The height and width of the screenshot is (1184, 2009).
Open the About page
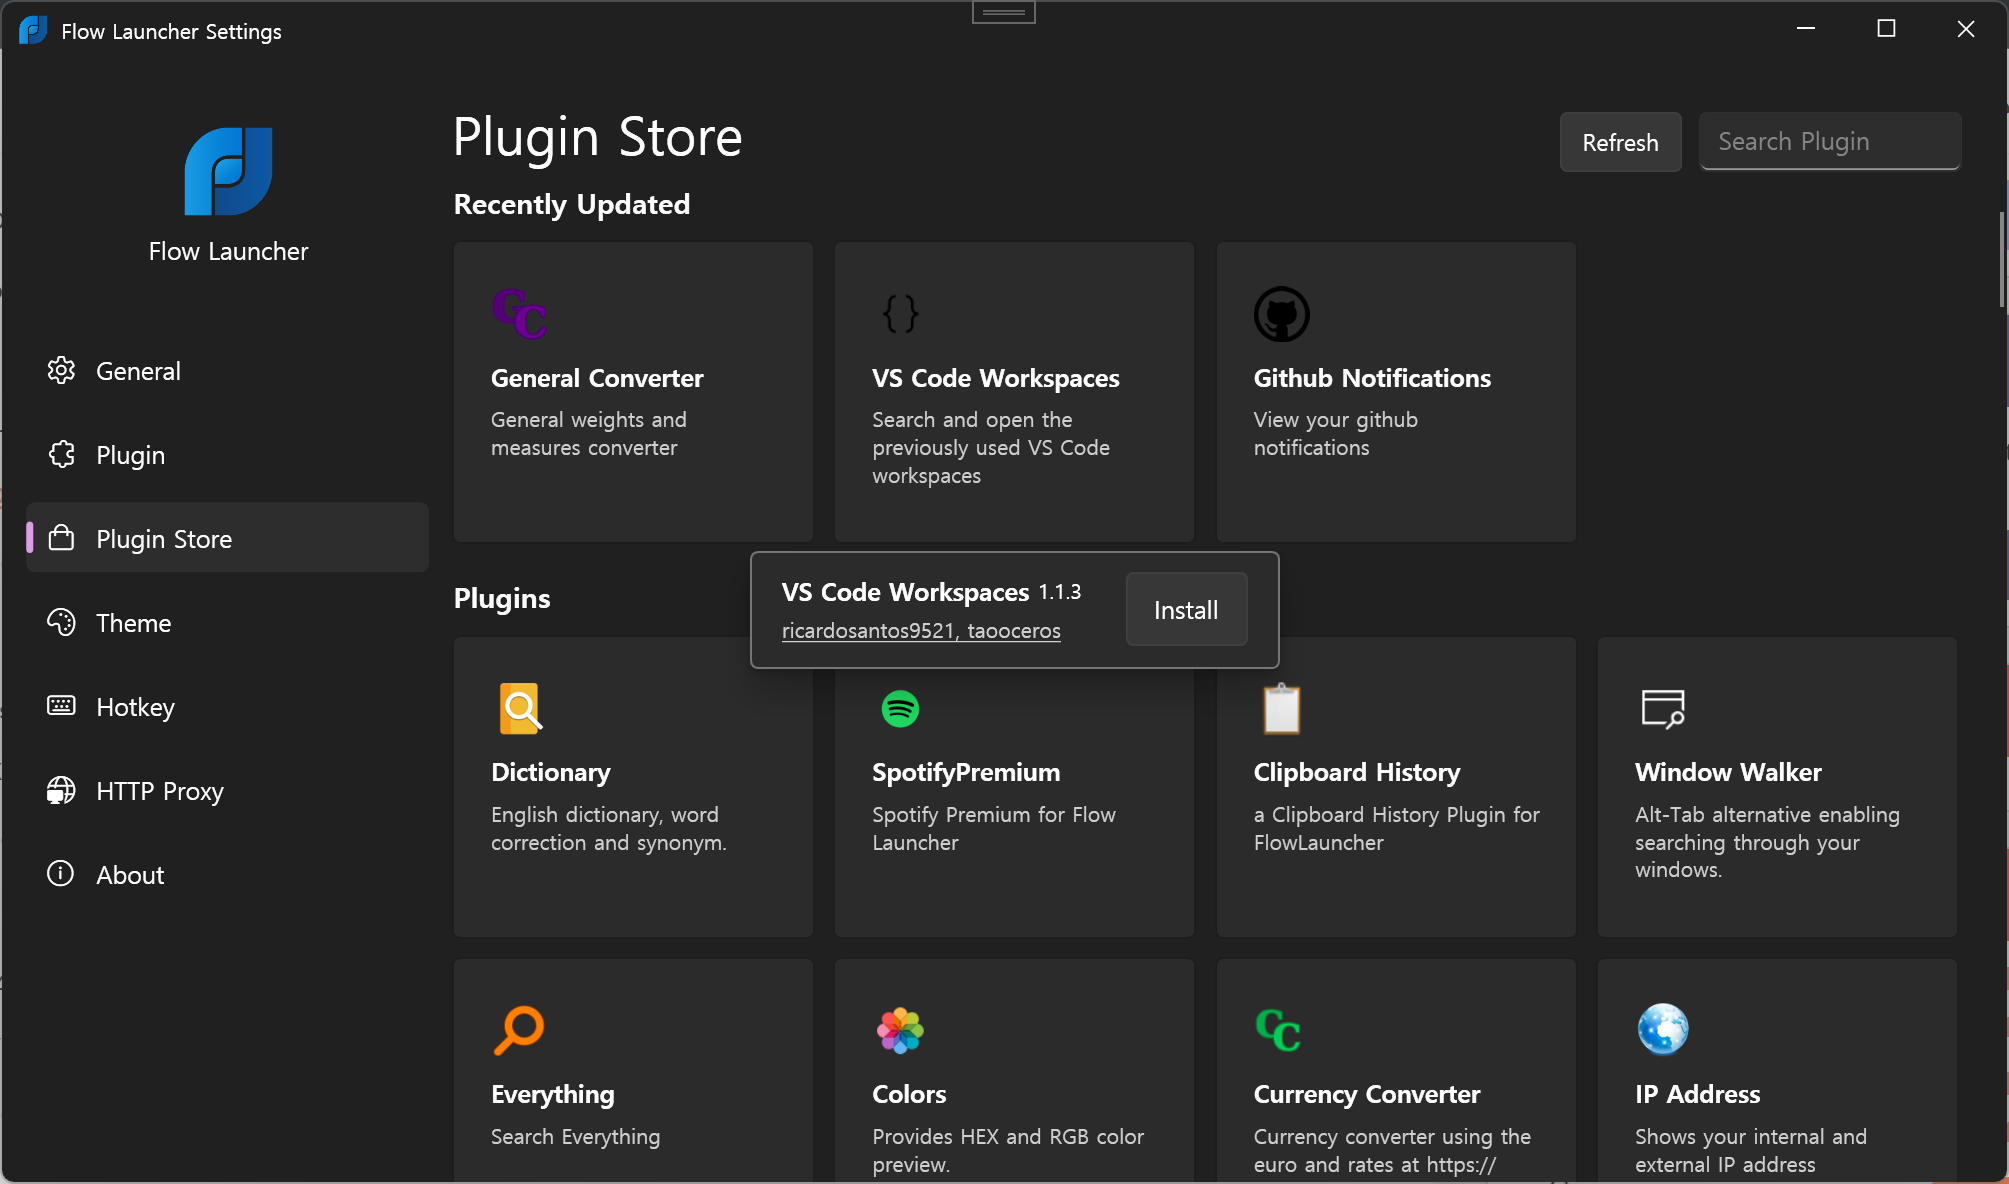(130, 875)
